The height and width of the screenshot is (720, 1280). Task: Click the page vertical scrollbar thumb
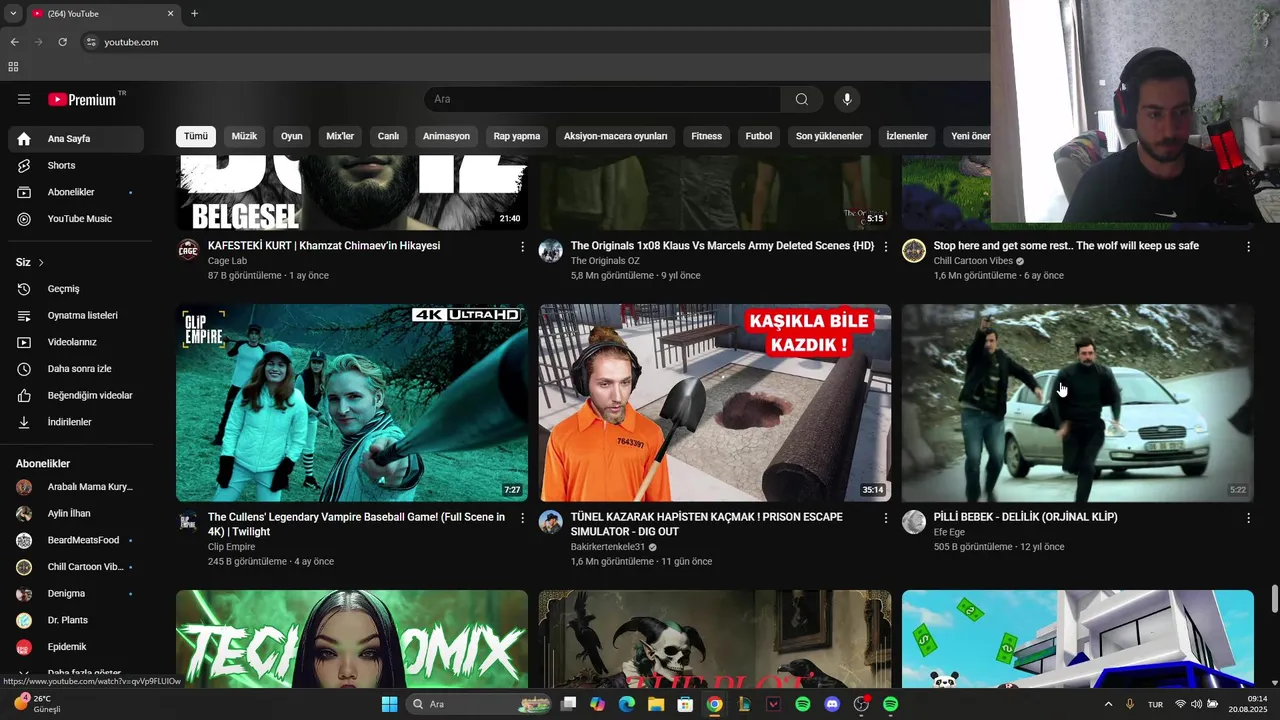pos(1275,599)
